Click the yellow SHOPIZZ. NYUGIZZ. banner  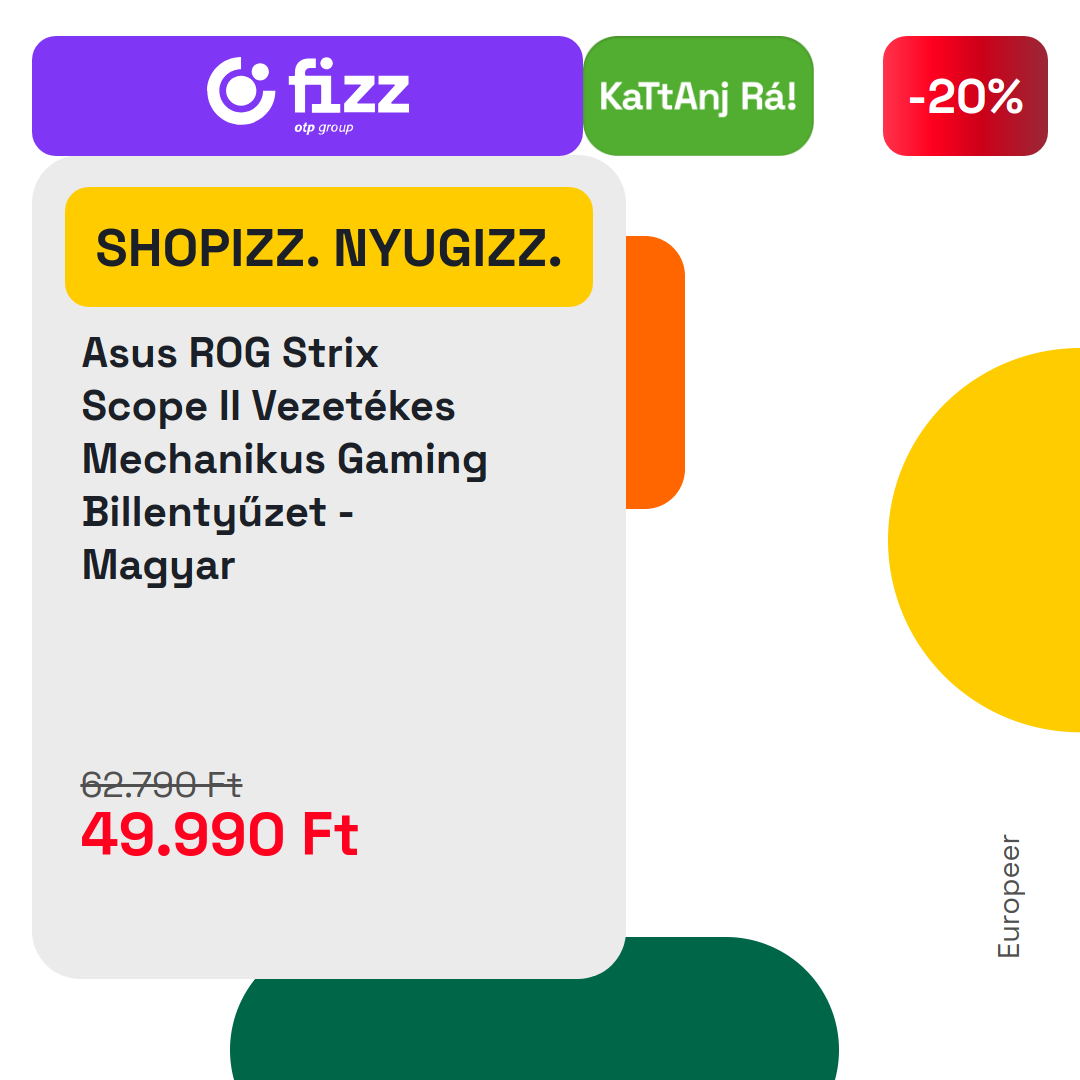coord(329,247)
